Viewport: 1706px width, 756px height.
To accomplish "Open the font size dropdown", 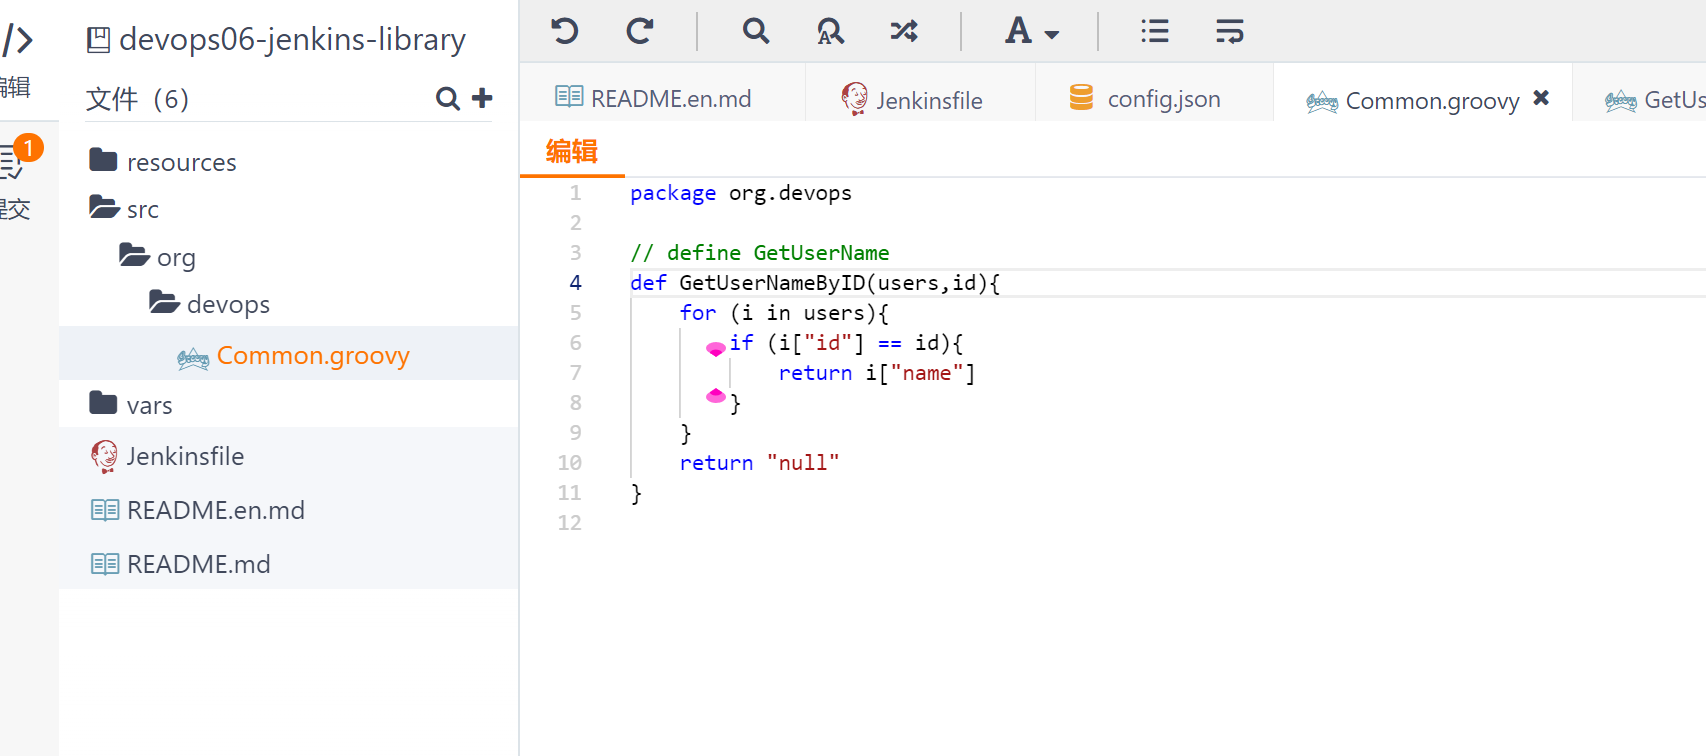I will tap(1032, 31).
